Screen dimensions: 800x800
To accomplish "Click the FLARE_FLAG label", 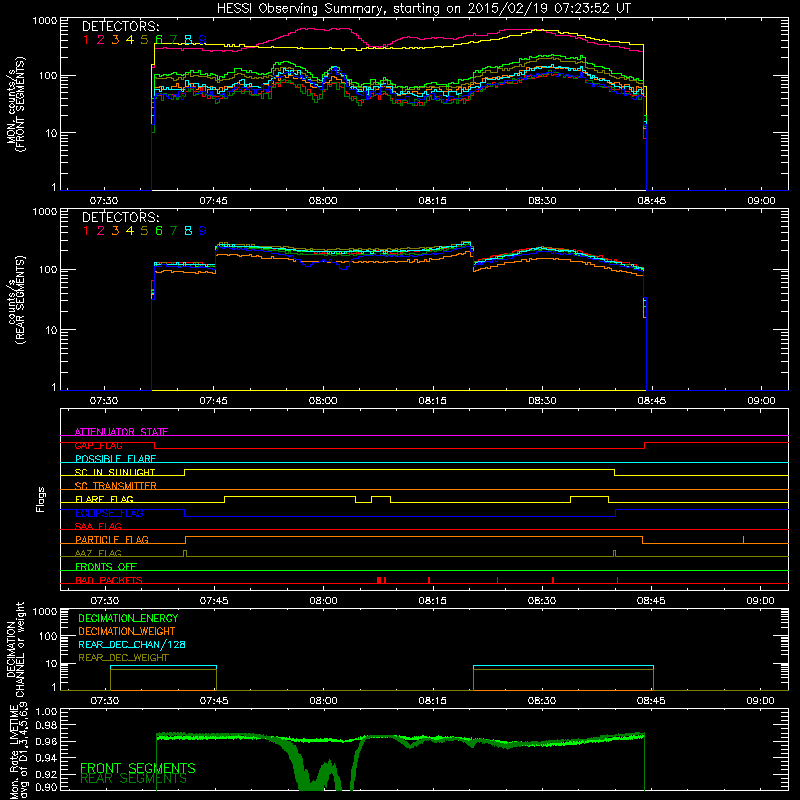I will (x=104, y=499).
